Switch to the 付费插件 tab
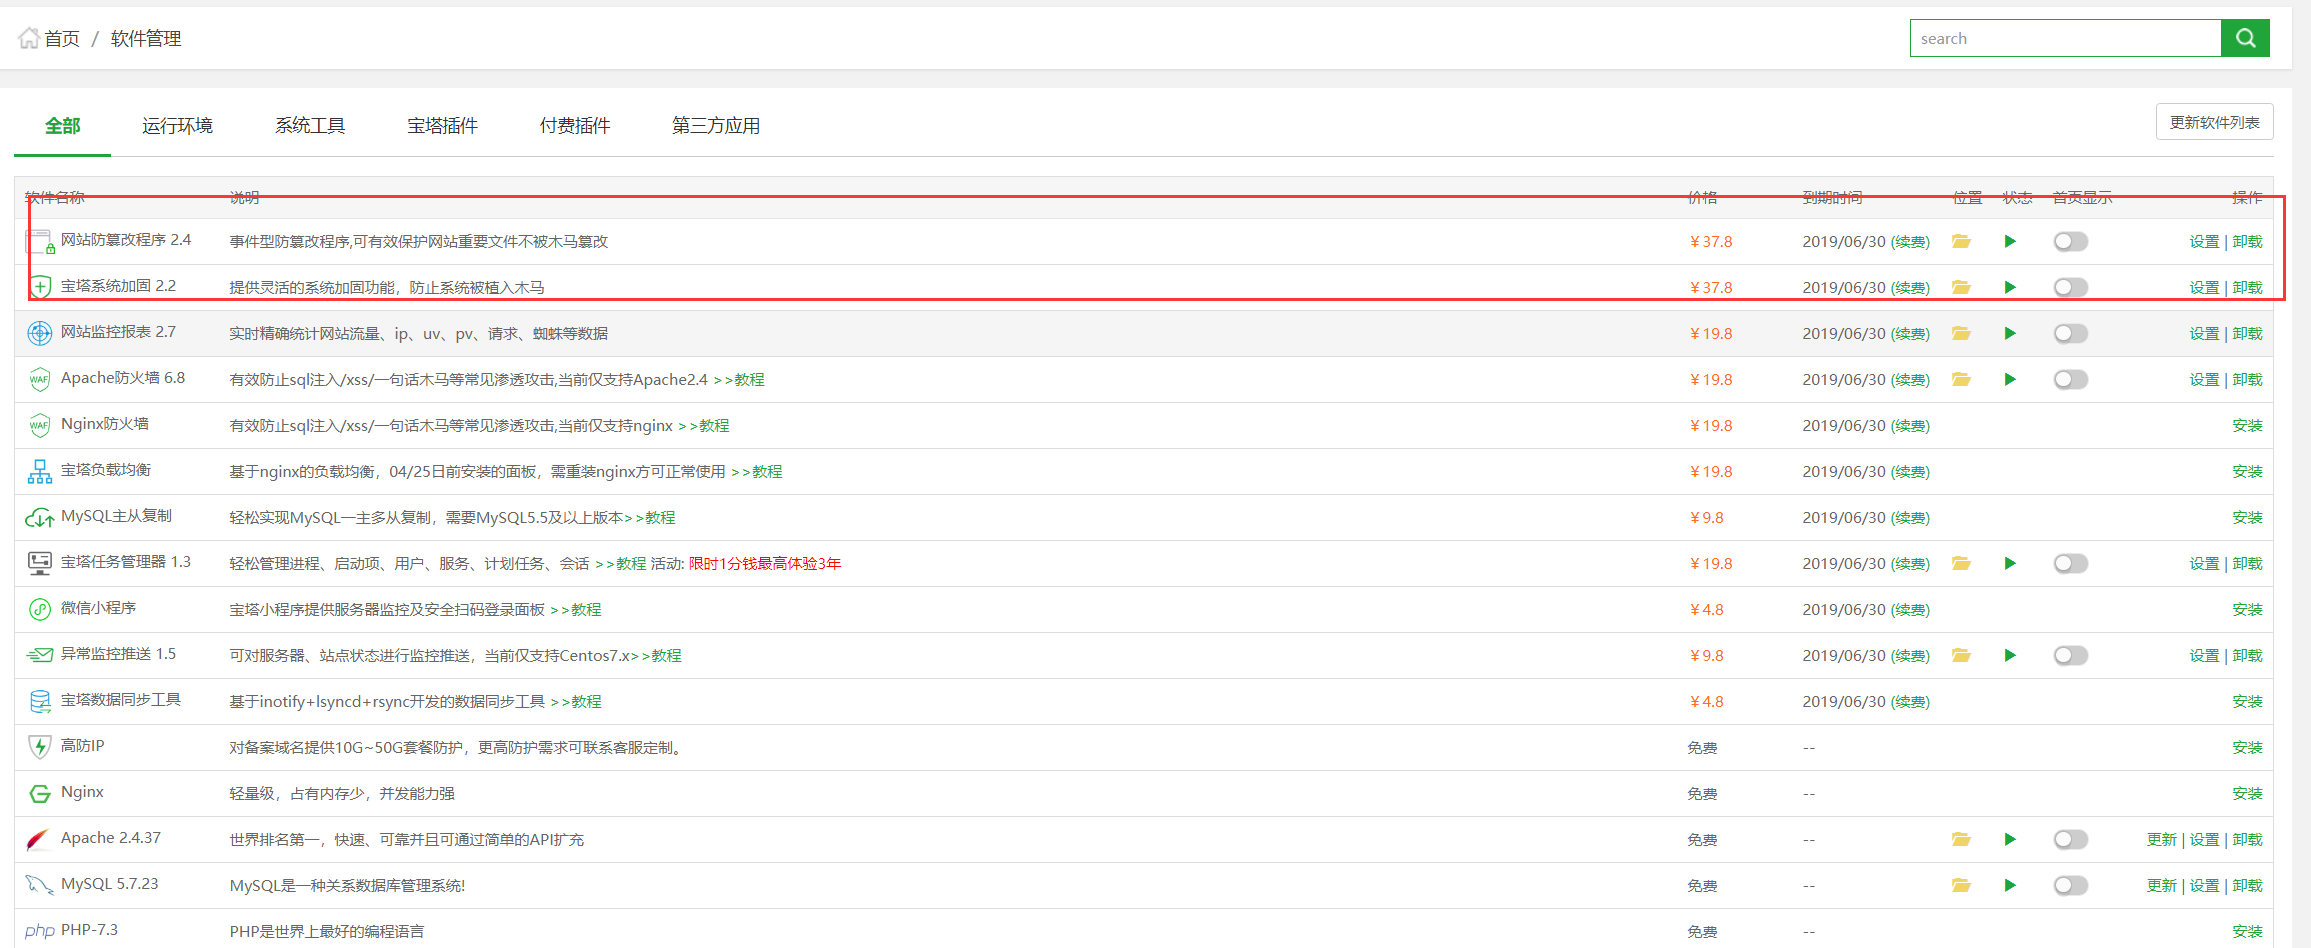2311x948 pixels. pyautogui.click(x=575, y=126)
